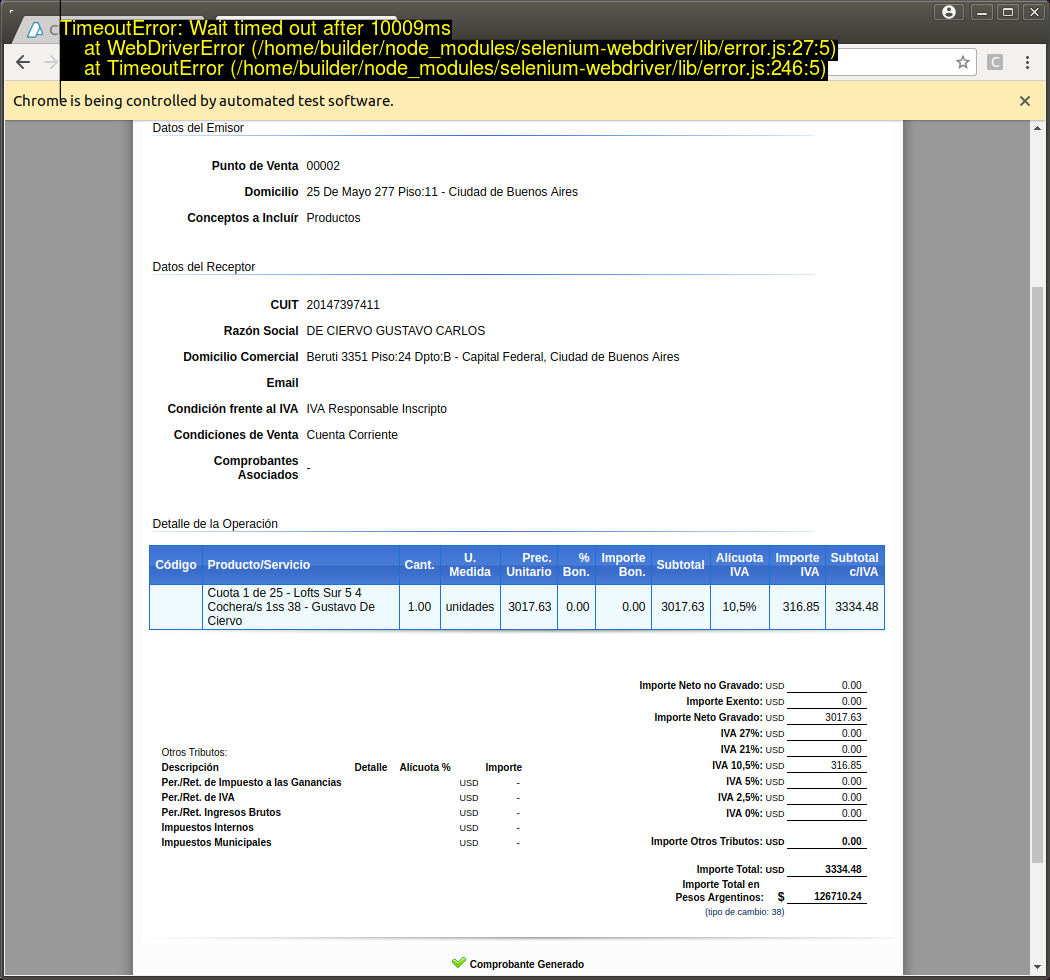This screenshot has height=980, width=1050.
Task: Click the extension icon beside address bar
Action: click(995, 62)
